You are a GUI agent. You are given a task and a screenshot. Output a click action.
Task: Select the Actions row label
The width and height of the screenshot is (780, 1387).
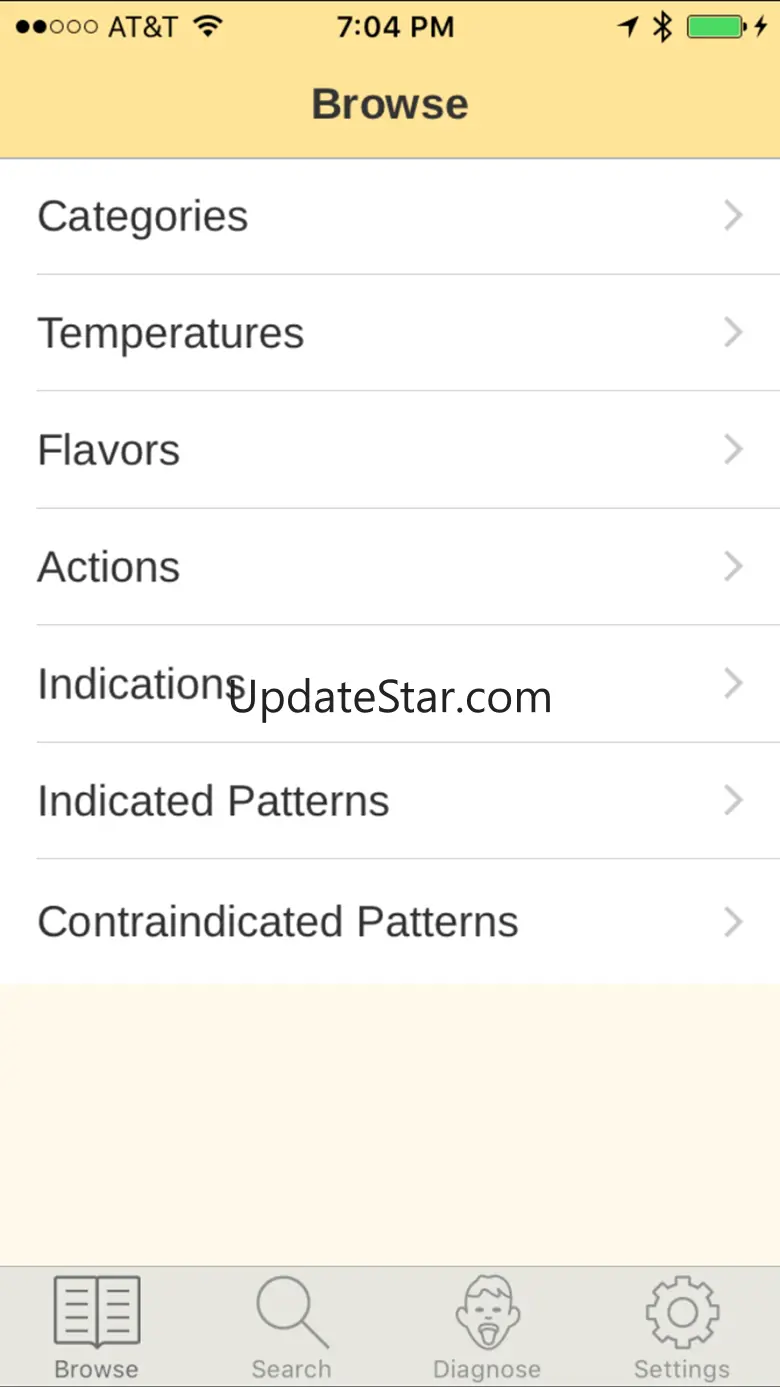(109, 567)
